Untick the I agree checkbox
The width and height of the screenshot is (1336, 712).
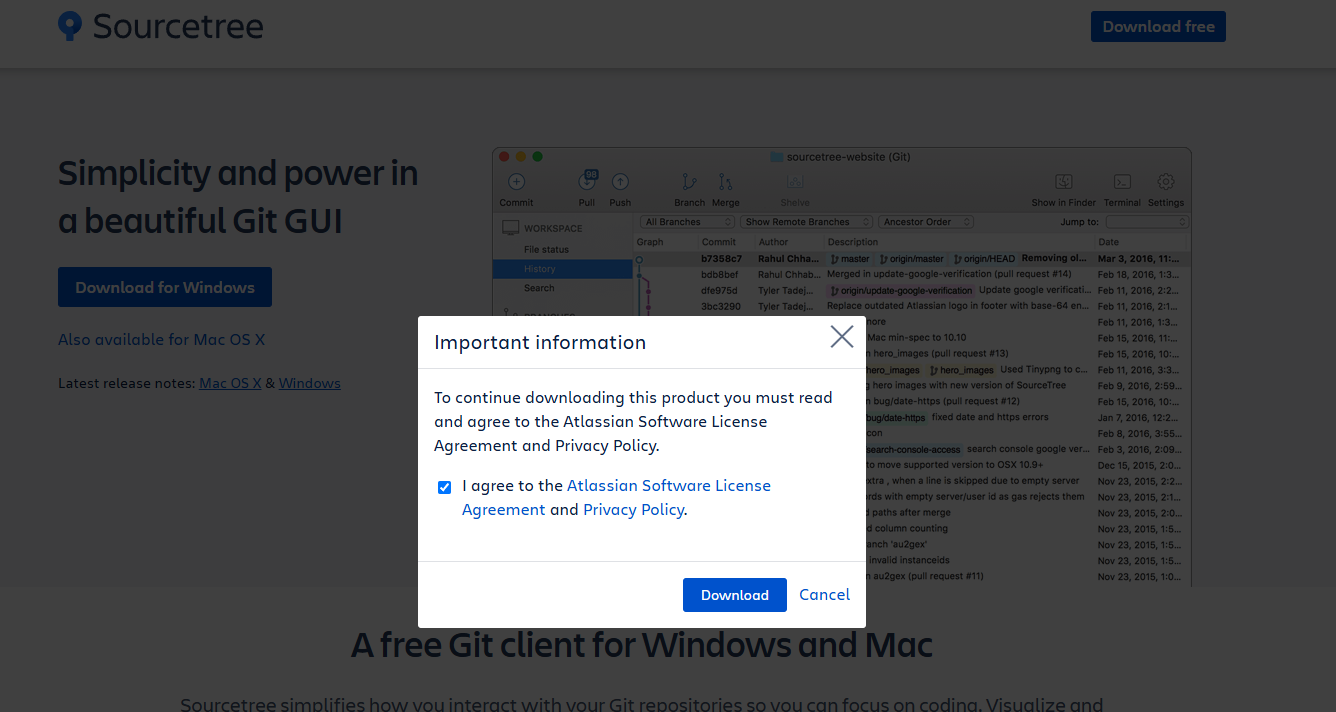(444, 487)
